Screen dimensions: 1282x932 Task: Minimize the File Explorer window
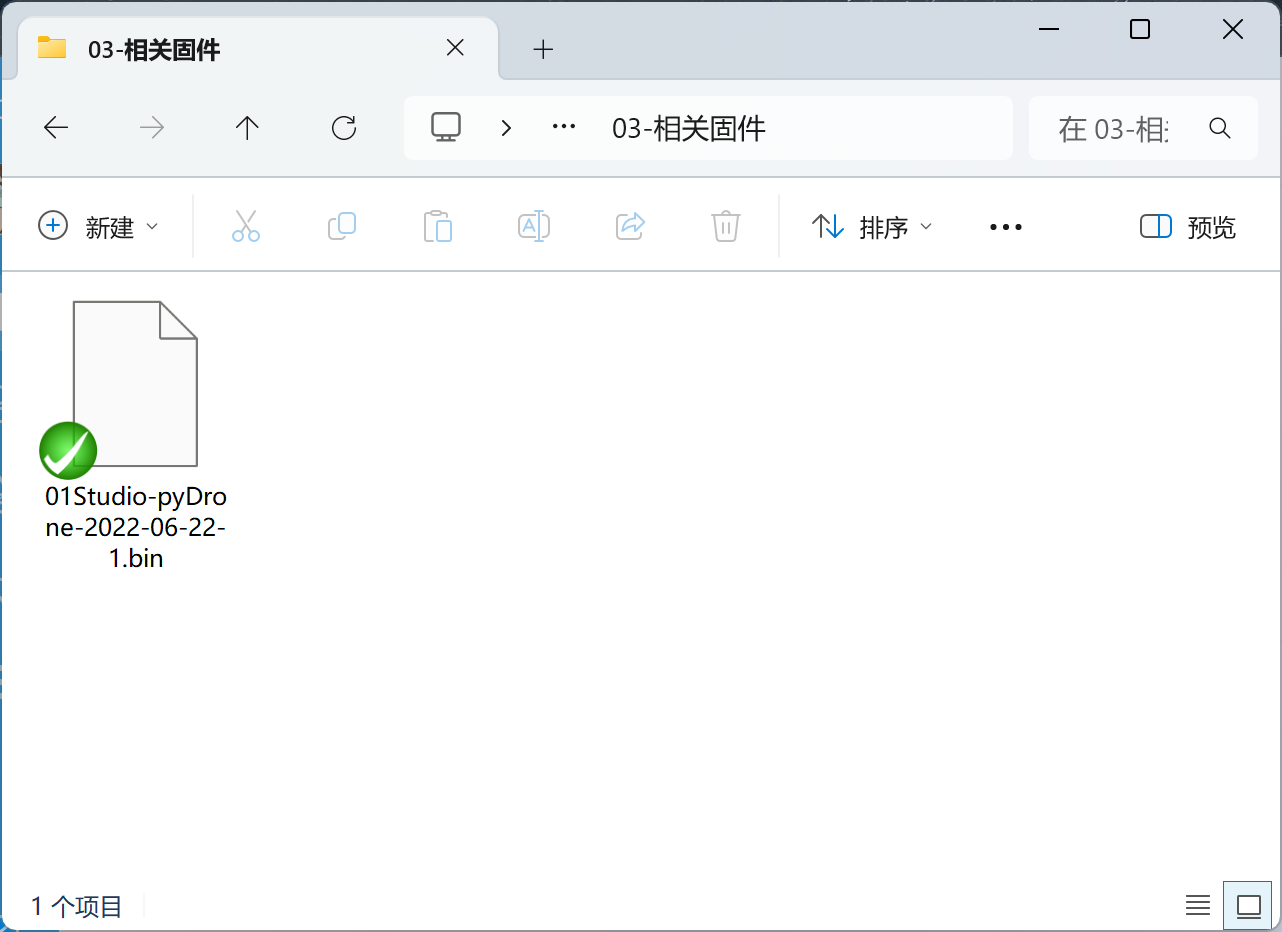(x=1049, y=29)
